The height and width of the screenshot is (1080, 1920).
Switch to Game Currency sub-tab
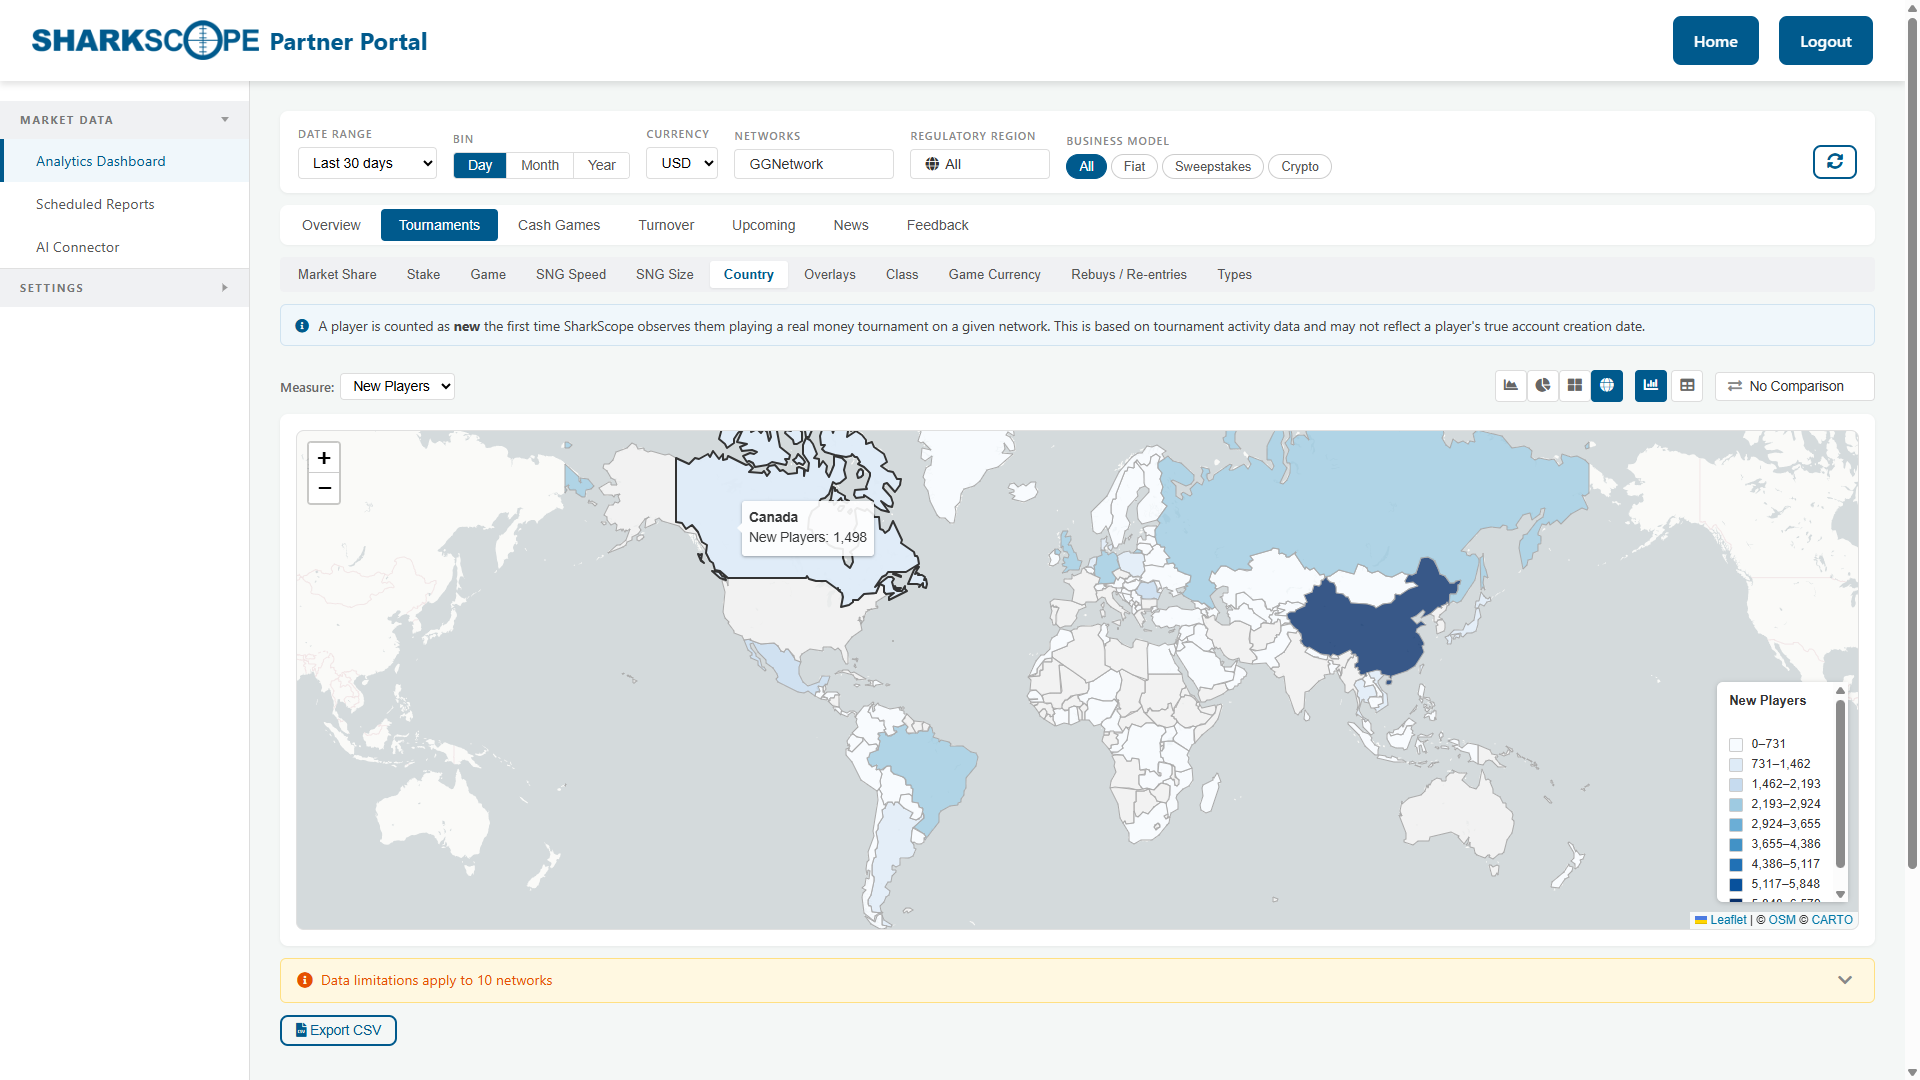pos(995,274)
